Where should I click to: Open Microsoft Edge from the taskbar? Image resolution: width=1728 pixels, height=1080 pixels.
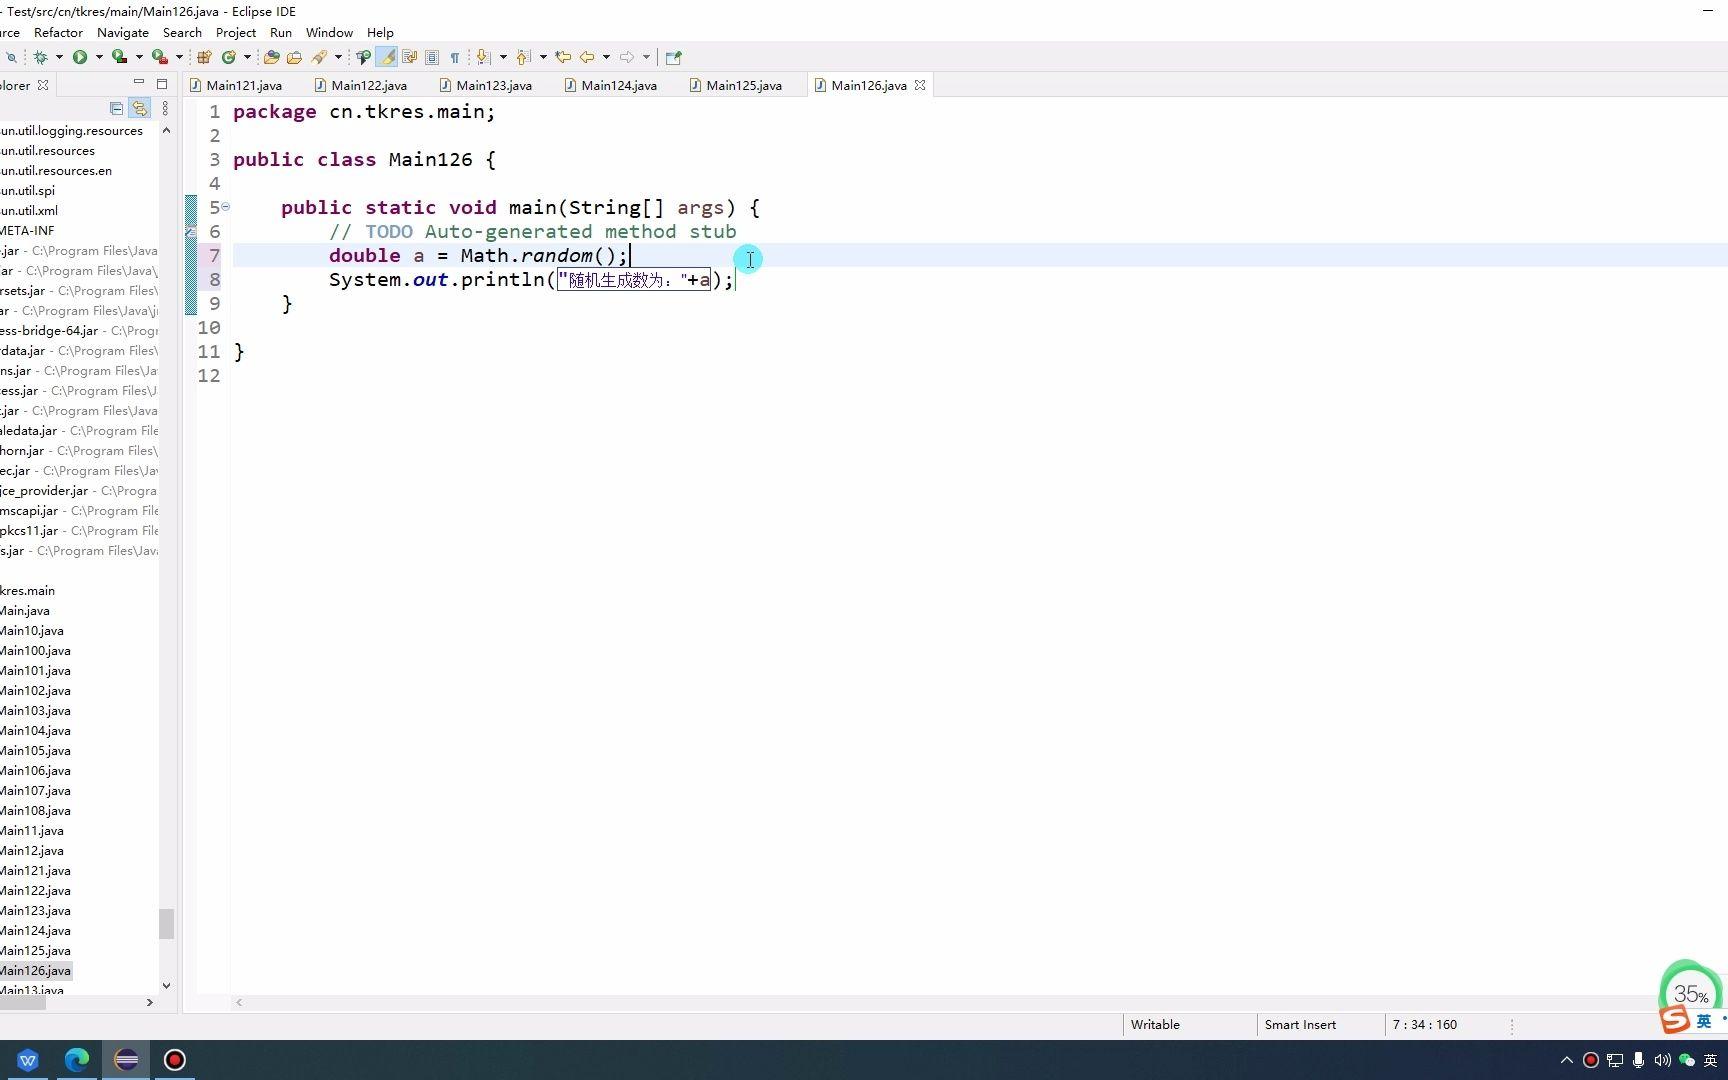click(77, 1060)
